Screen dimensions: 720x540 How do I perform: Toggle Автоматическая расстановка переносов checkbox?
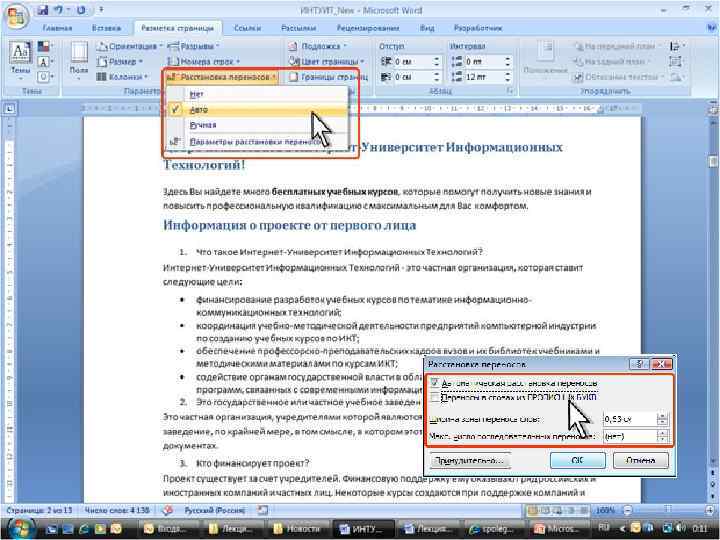coord(434,382)
